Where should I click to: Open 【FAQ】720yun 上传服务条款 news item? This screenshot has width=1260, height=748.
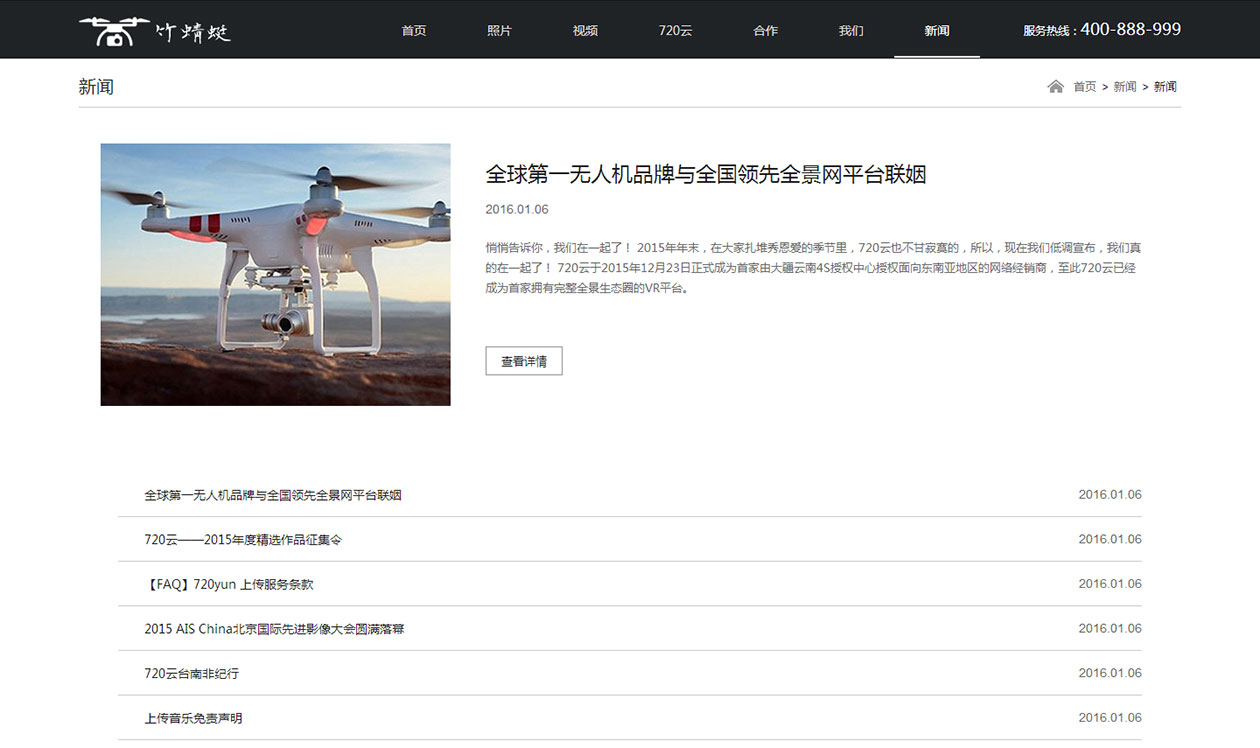229,584
